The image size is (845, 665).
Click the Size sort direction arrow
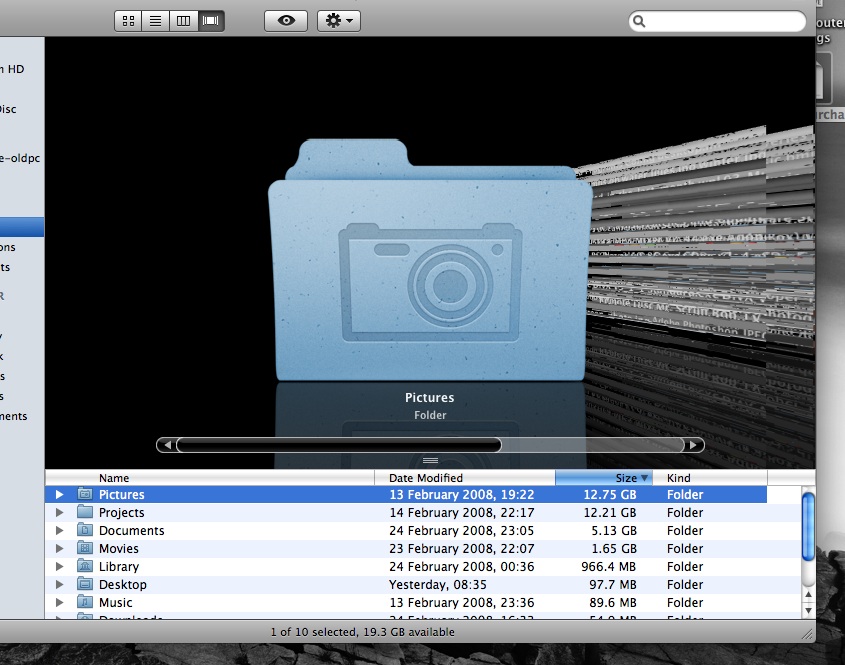click(x=644, y=478)
